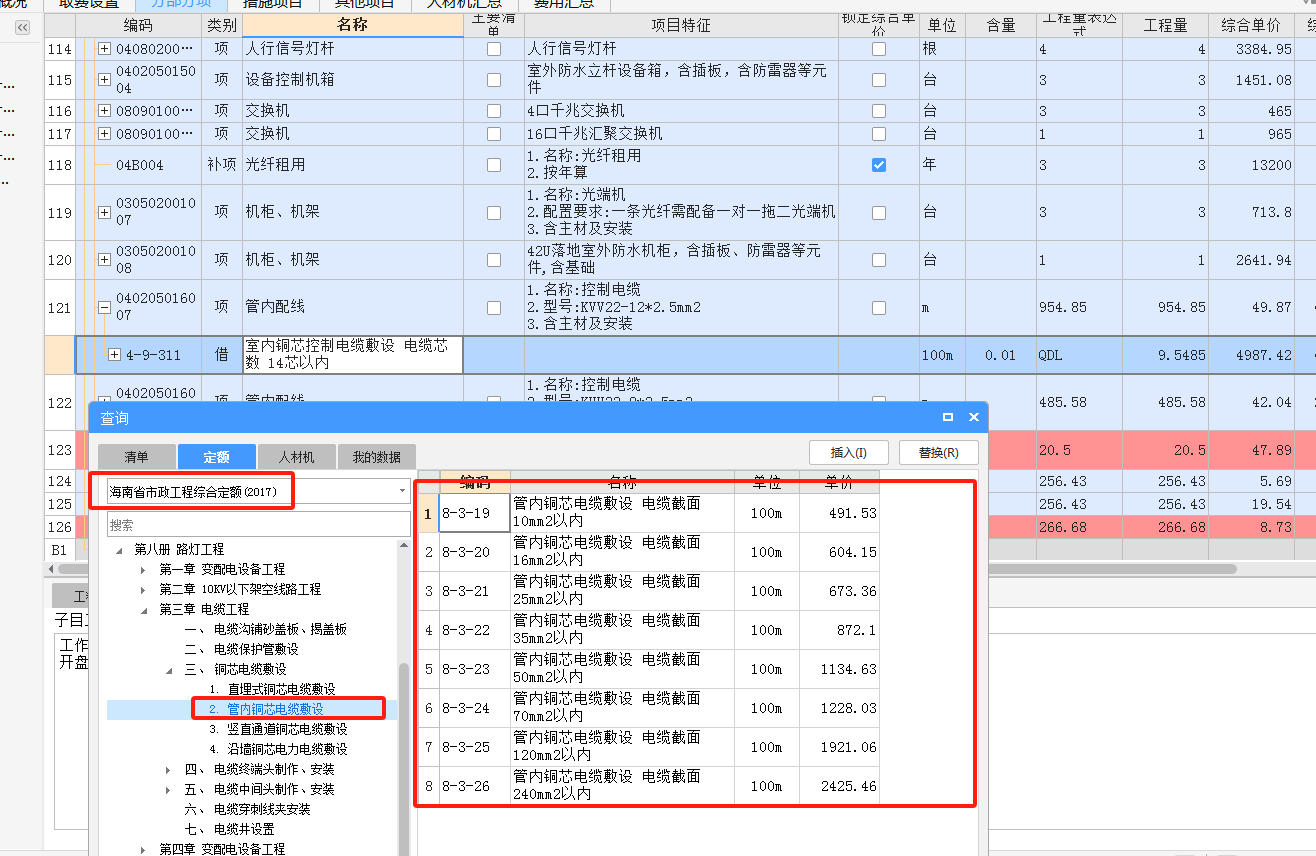Expand row 115 设备控制机箱 plus box

[105, 80]
